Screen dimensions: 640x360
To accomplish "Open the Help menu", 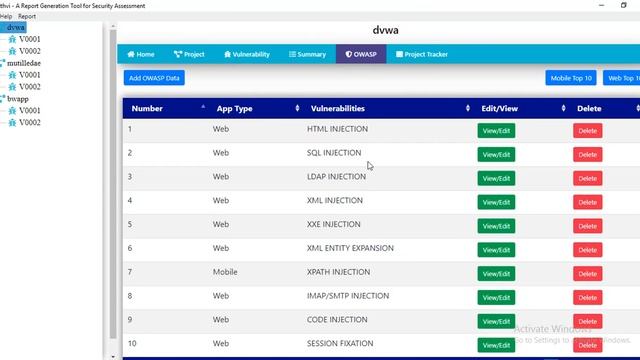I will (6, 16).
